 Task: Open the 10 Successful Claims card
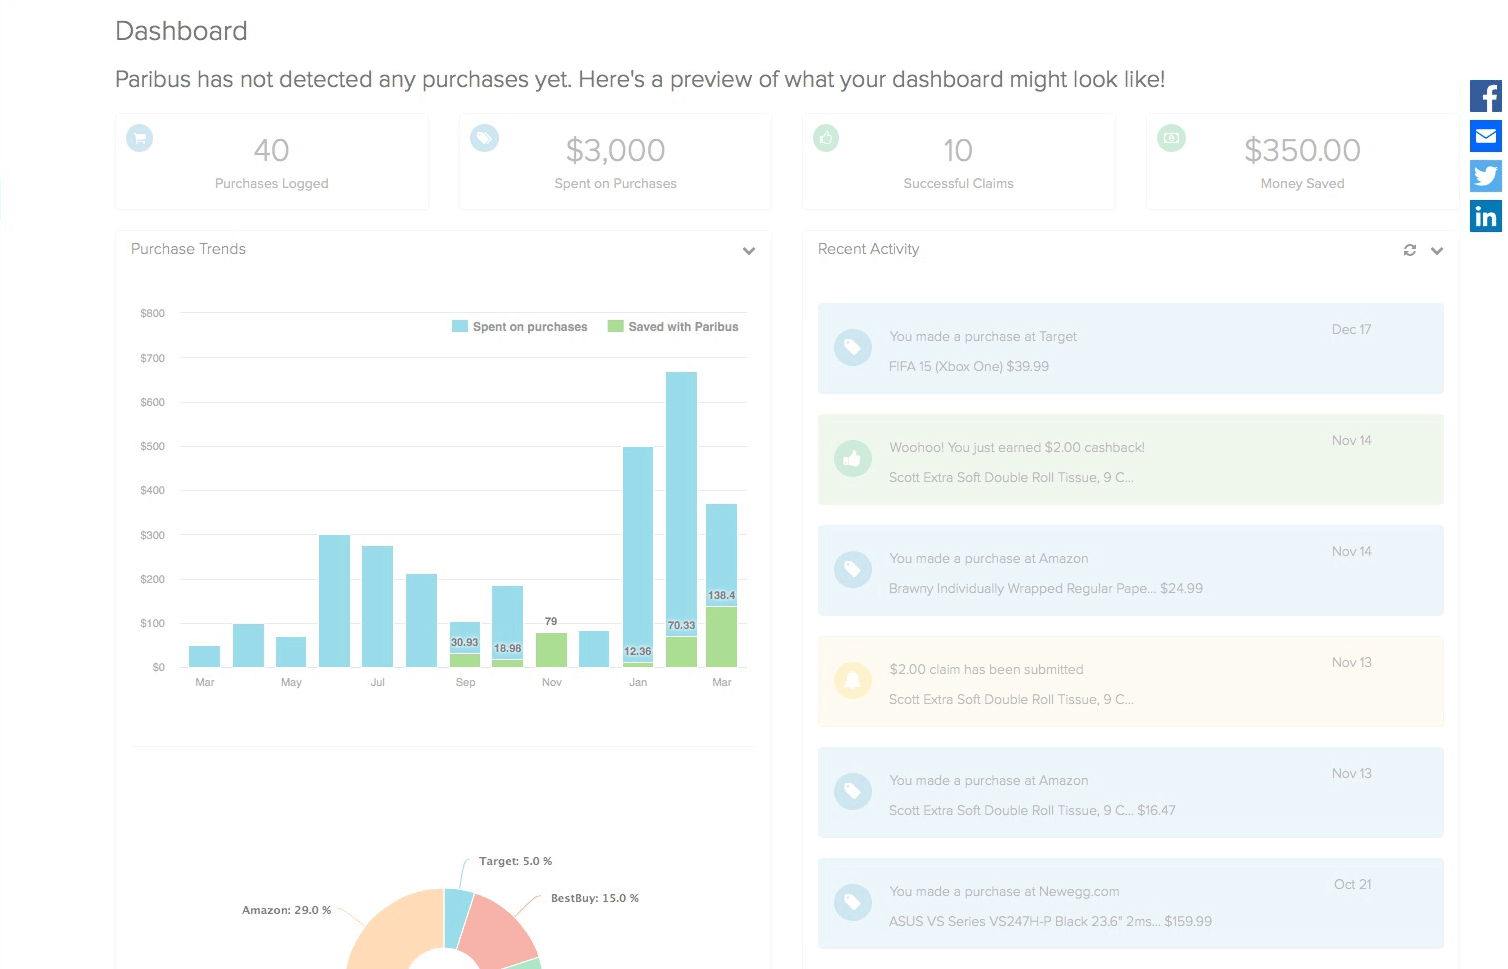[x=959, y=162]
